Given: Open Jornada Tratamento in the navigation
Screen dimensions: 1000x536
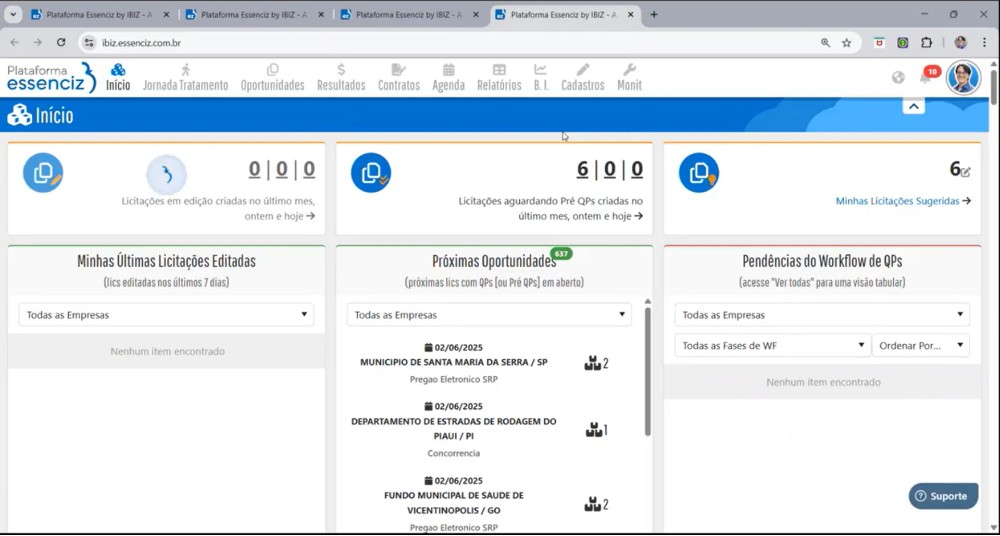Looking at the screenshot, I should pos(186,77).
